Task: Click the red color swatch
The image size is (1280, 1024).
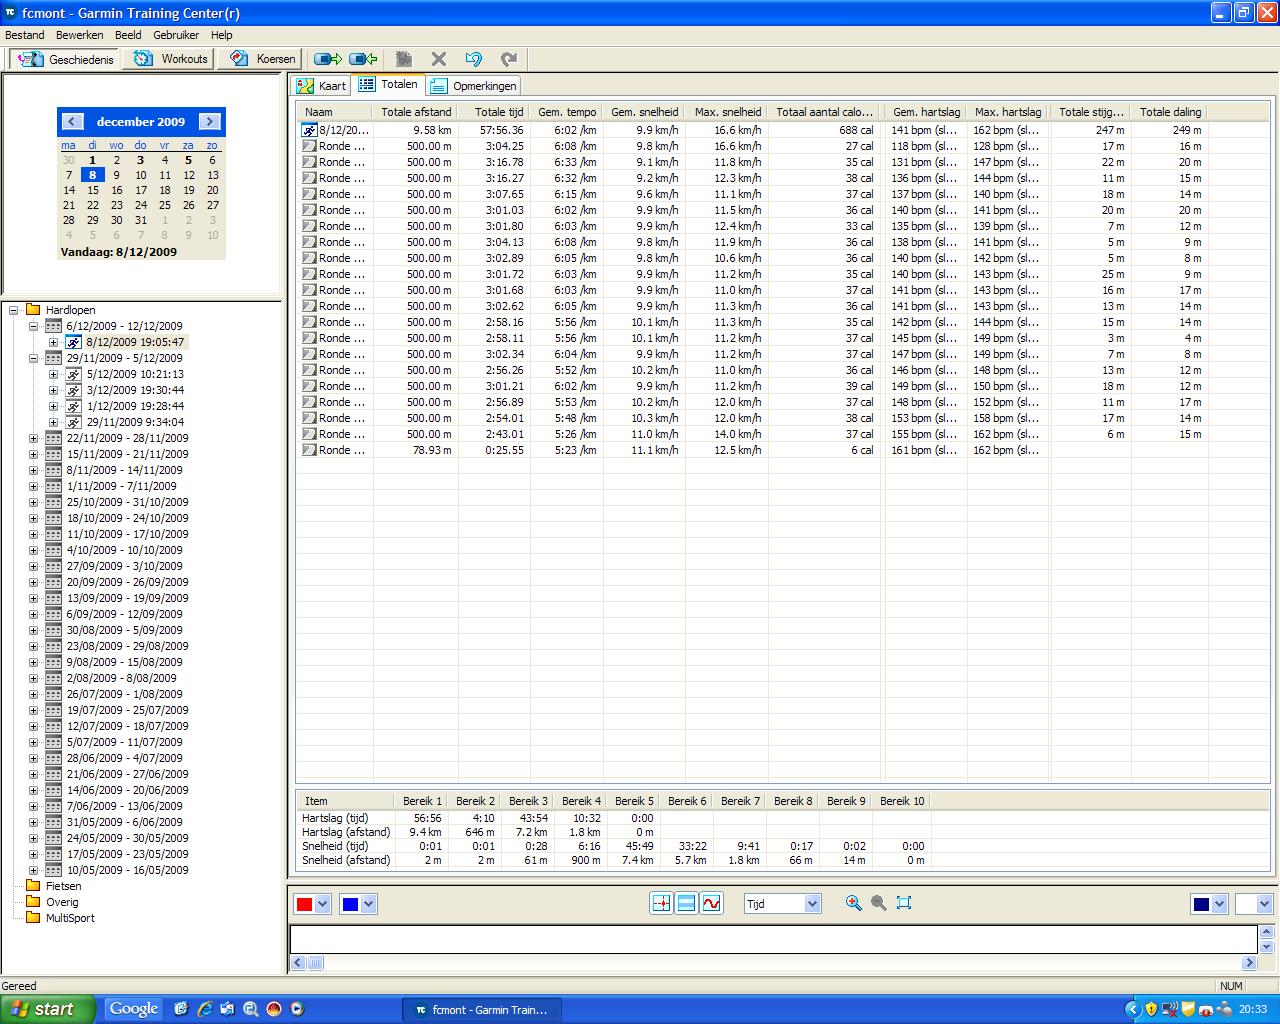Action: pyautogui.click(x=304, y=904)
